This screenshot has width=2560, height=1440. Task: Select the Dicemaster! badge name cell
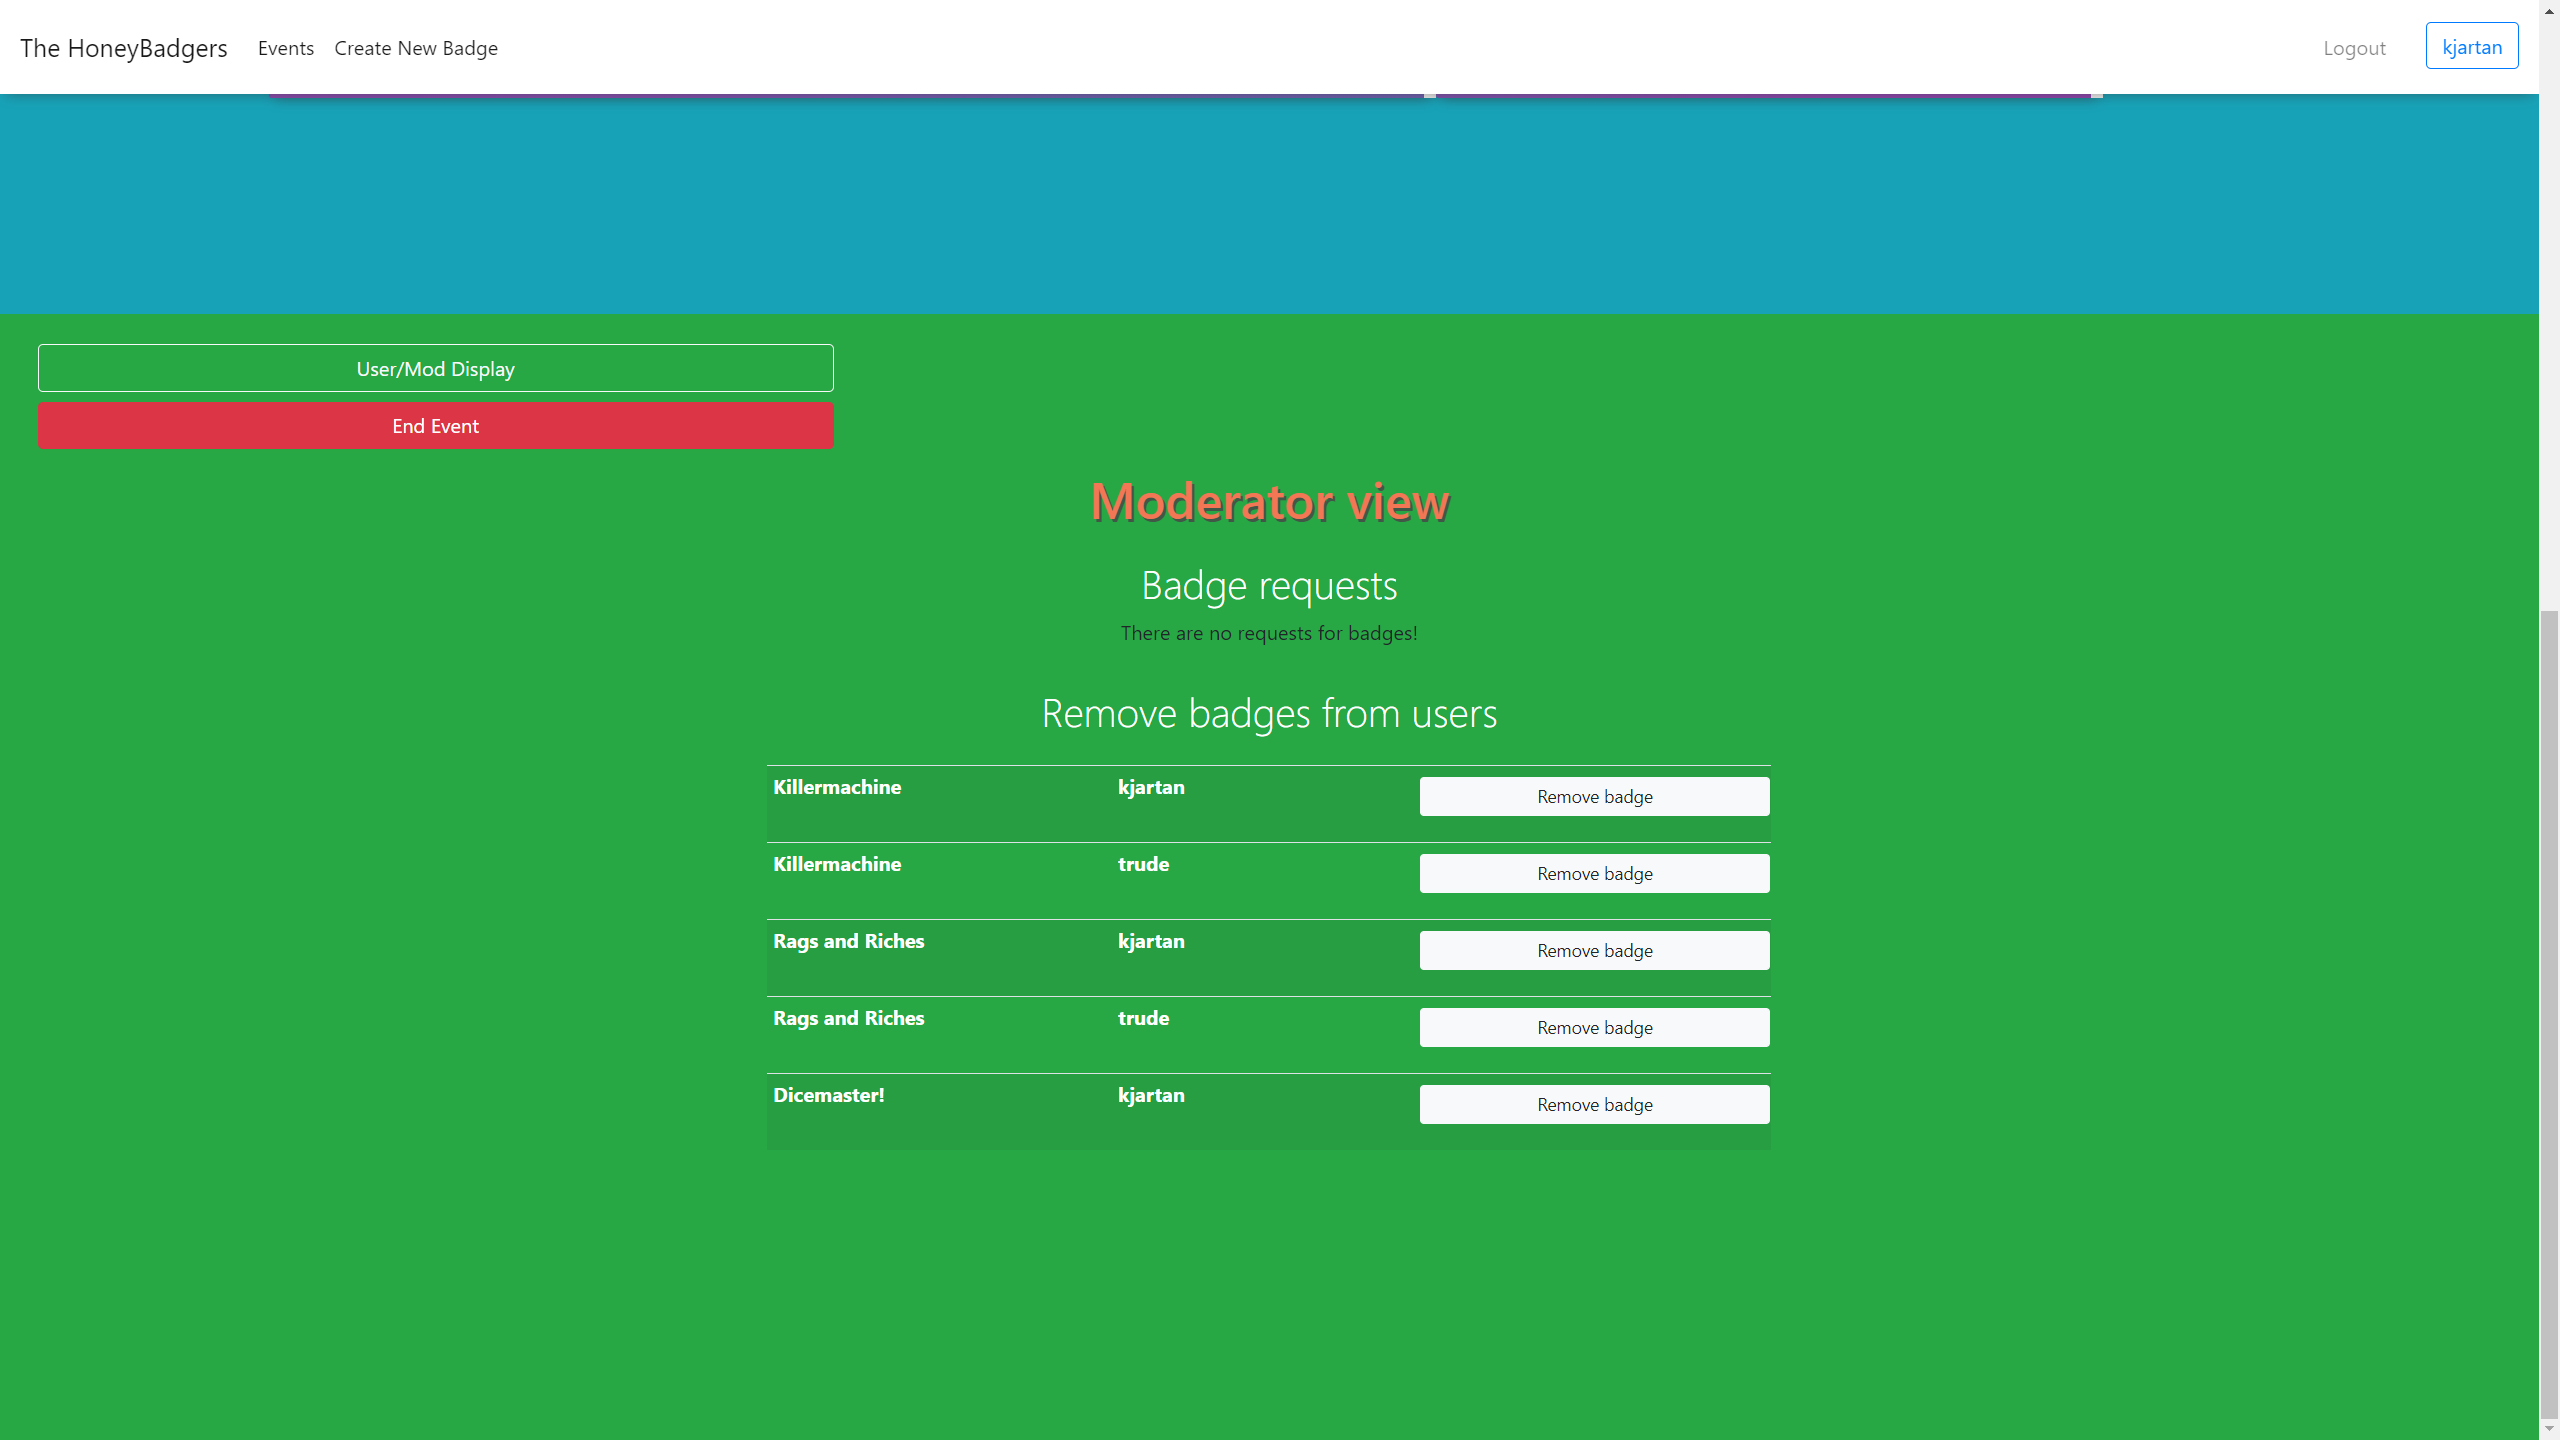tap(828, 1095)
